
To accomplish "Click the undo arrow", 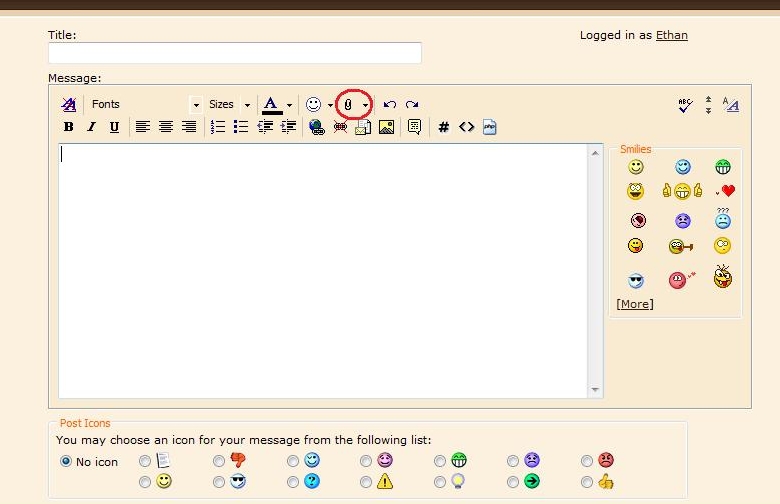I will pyautogui.click(x=390, y=104).
